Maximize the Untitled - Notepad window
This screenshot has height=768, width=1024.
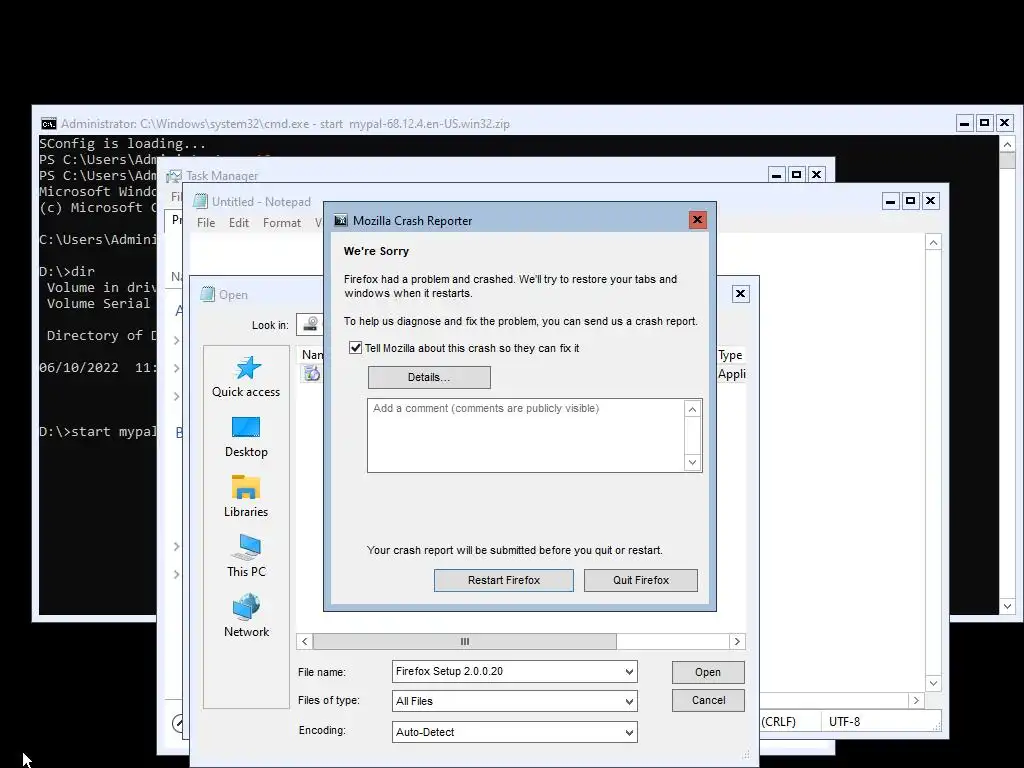pos(910,201)
